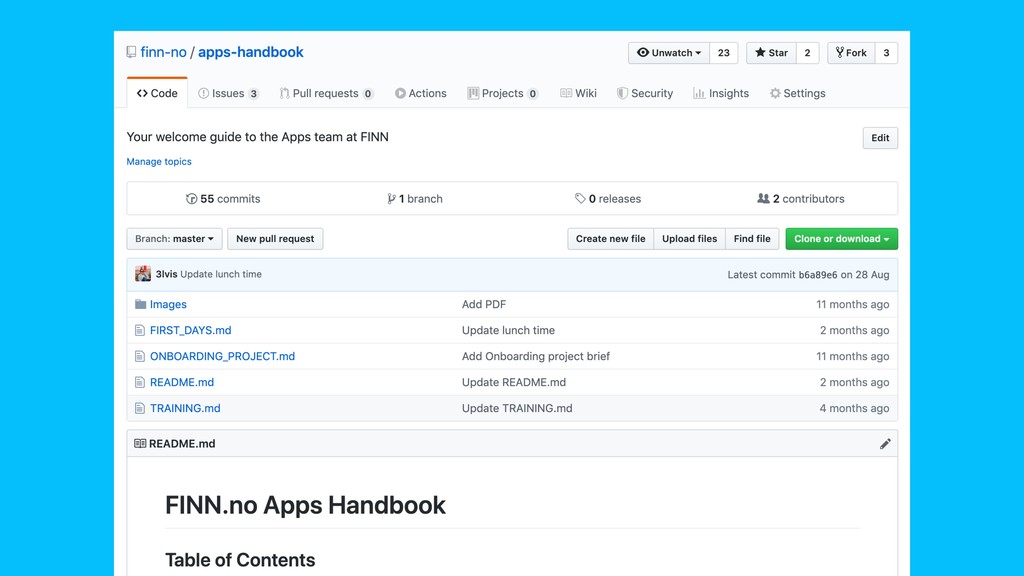Click the watchers count 23
Viewport: 1024px width, 576px height.
[724, 53]
